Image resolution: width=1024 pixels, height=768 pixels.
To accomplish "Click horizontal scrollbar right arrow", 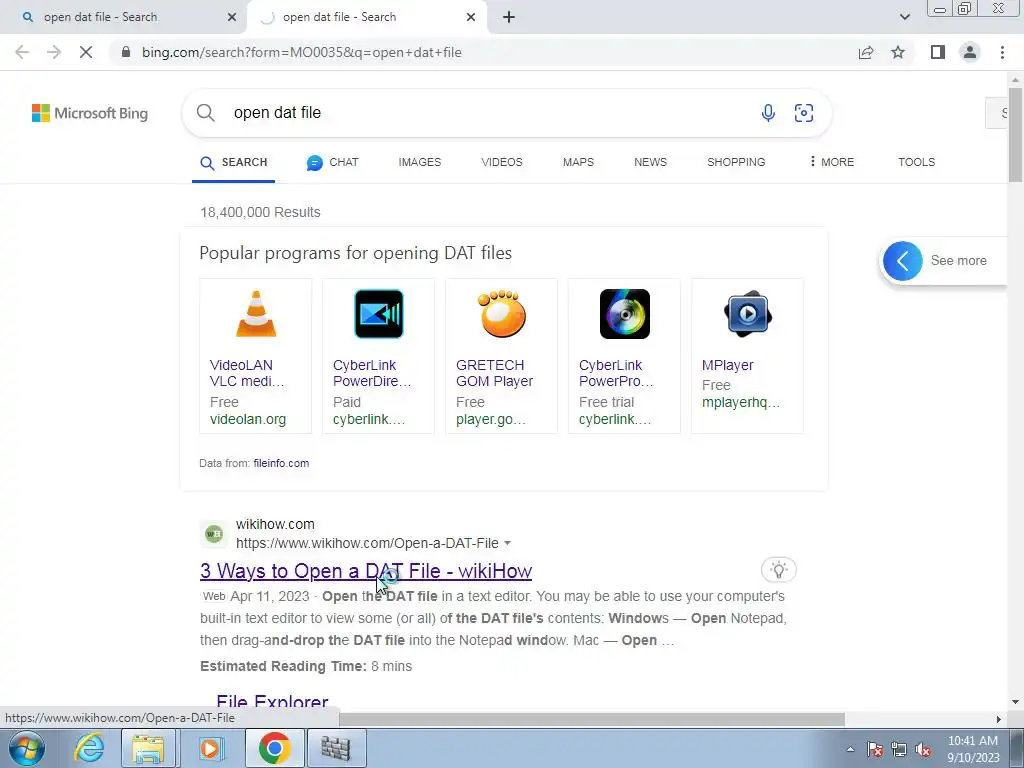I will (x=999, y=719).
